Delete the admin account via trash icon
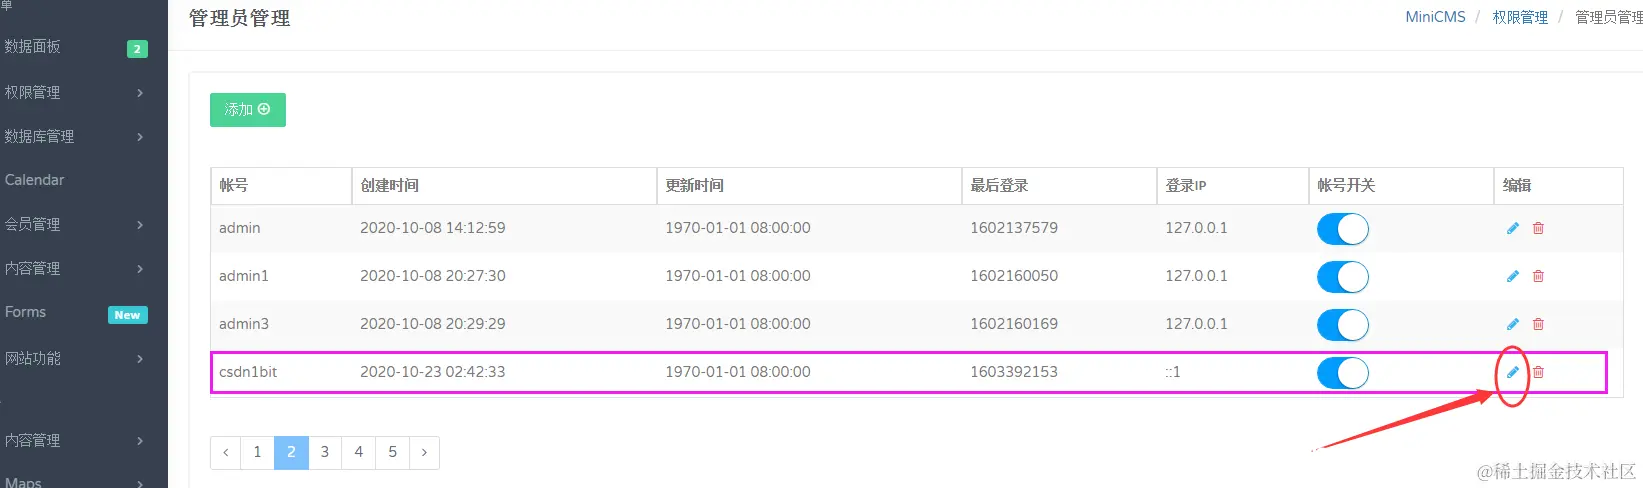 point(1538,228)
